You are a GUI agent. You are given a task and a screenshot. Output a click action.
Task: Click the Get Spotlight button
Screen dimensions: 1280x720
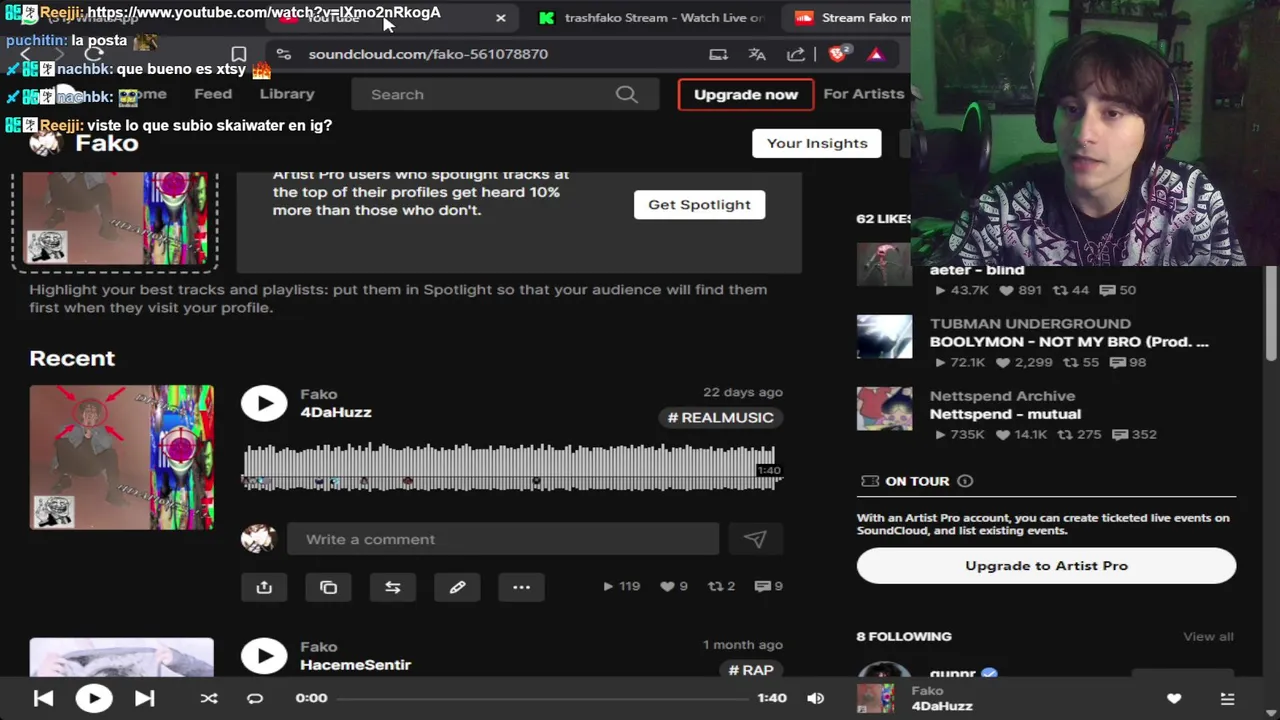pos(699,205)
